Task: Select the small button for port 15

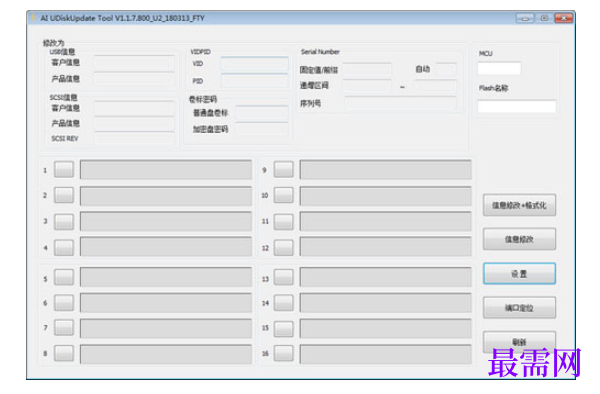Action: point(284,328)
